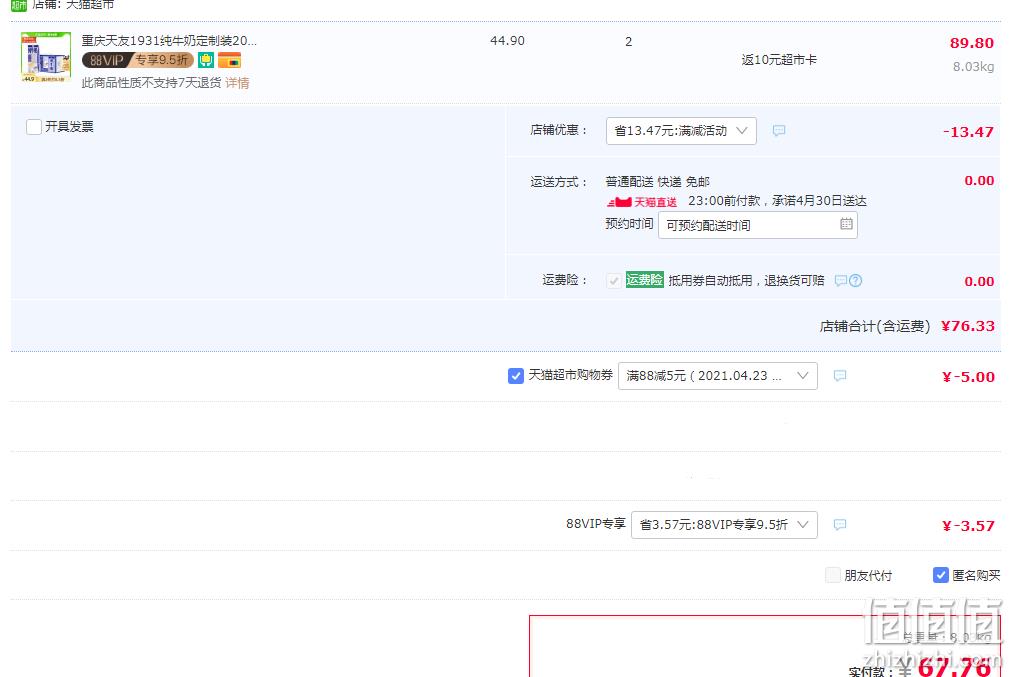Click the 返10元超市卡 promotion text
1012x677 pixels.
click(779, 60)
